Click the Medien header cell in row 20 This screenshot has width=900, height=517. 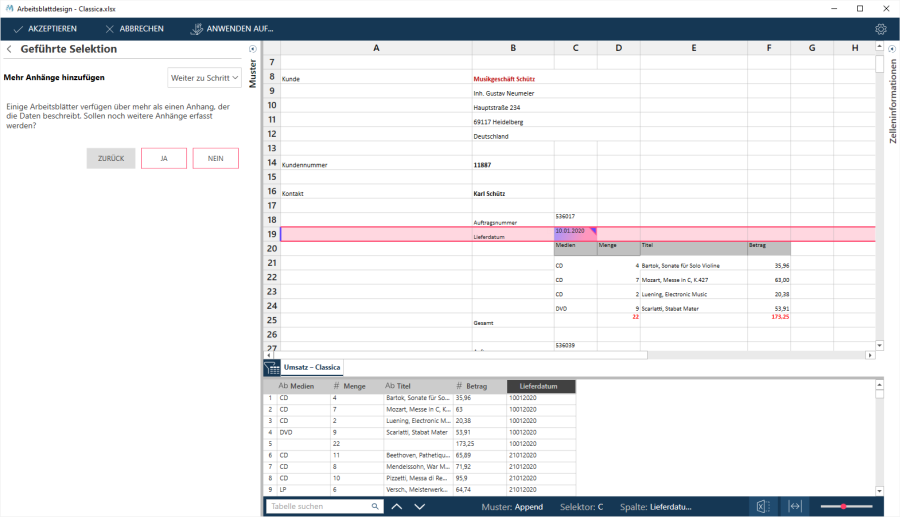575,248
